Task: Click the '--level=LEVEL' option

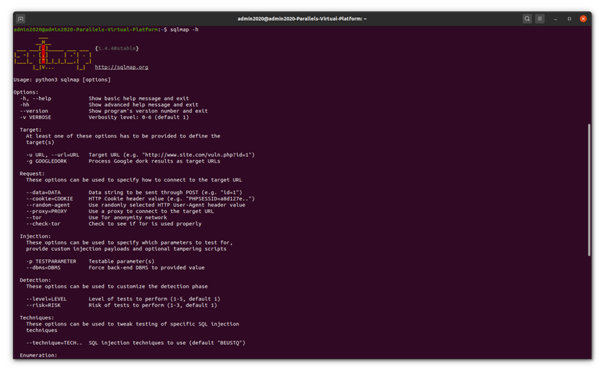Action: 47,299
